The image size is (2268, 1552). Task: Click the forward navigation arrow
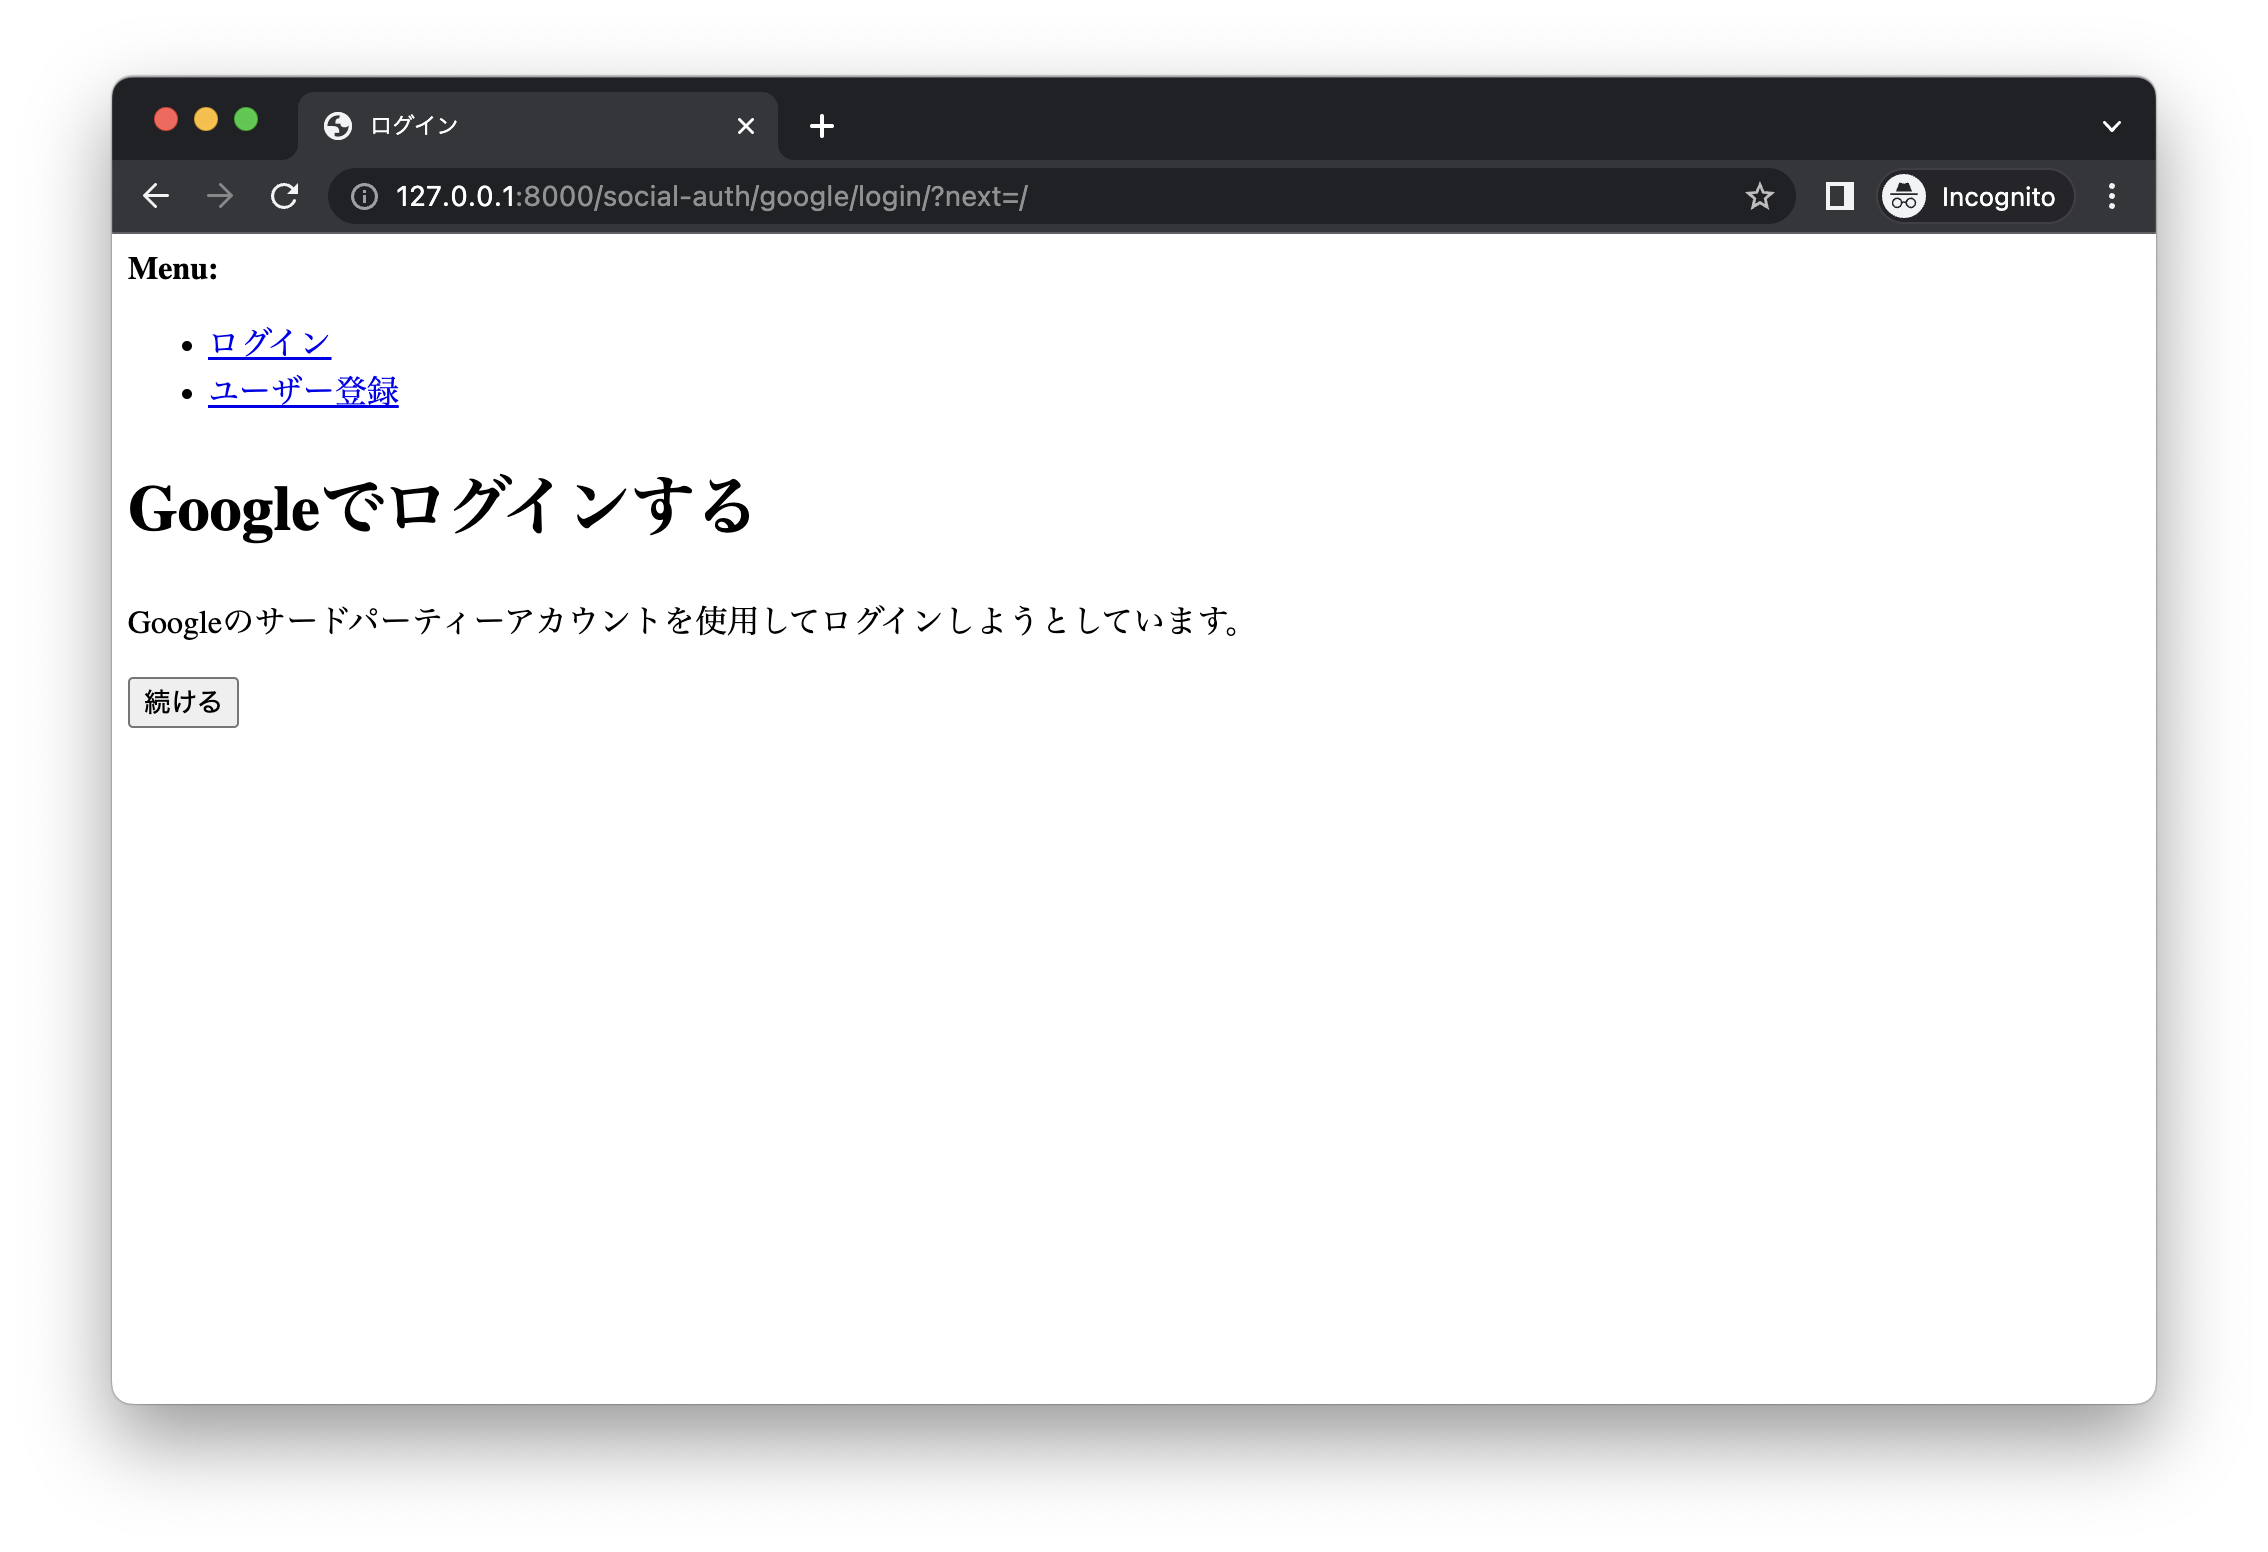click(x=219, y=196)
